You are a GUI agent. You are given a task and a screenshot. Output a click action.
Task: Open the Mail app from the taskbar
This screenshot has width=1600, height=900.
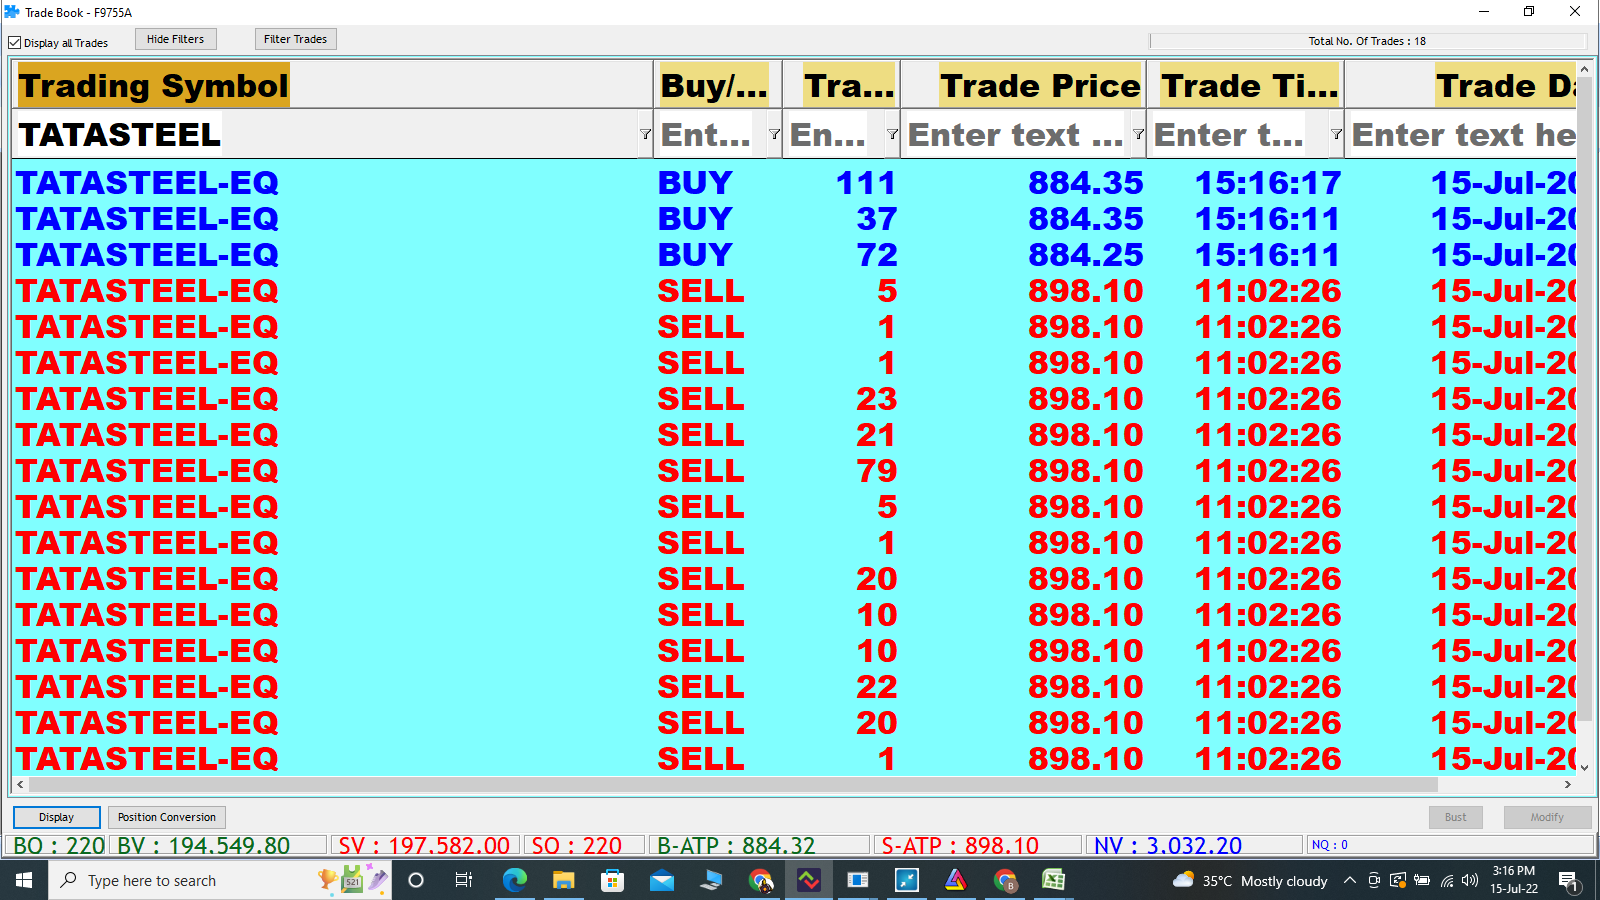pos(661,880)
